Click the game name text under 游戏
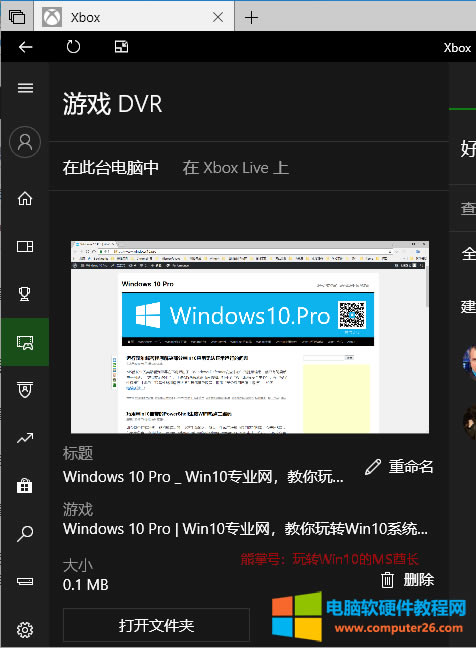 pyautogui.click(x=245, y=529)
